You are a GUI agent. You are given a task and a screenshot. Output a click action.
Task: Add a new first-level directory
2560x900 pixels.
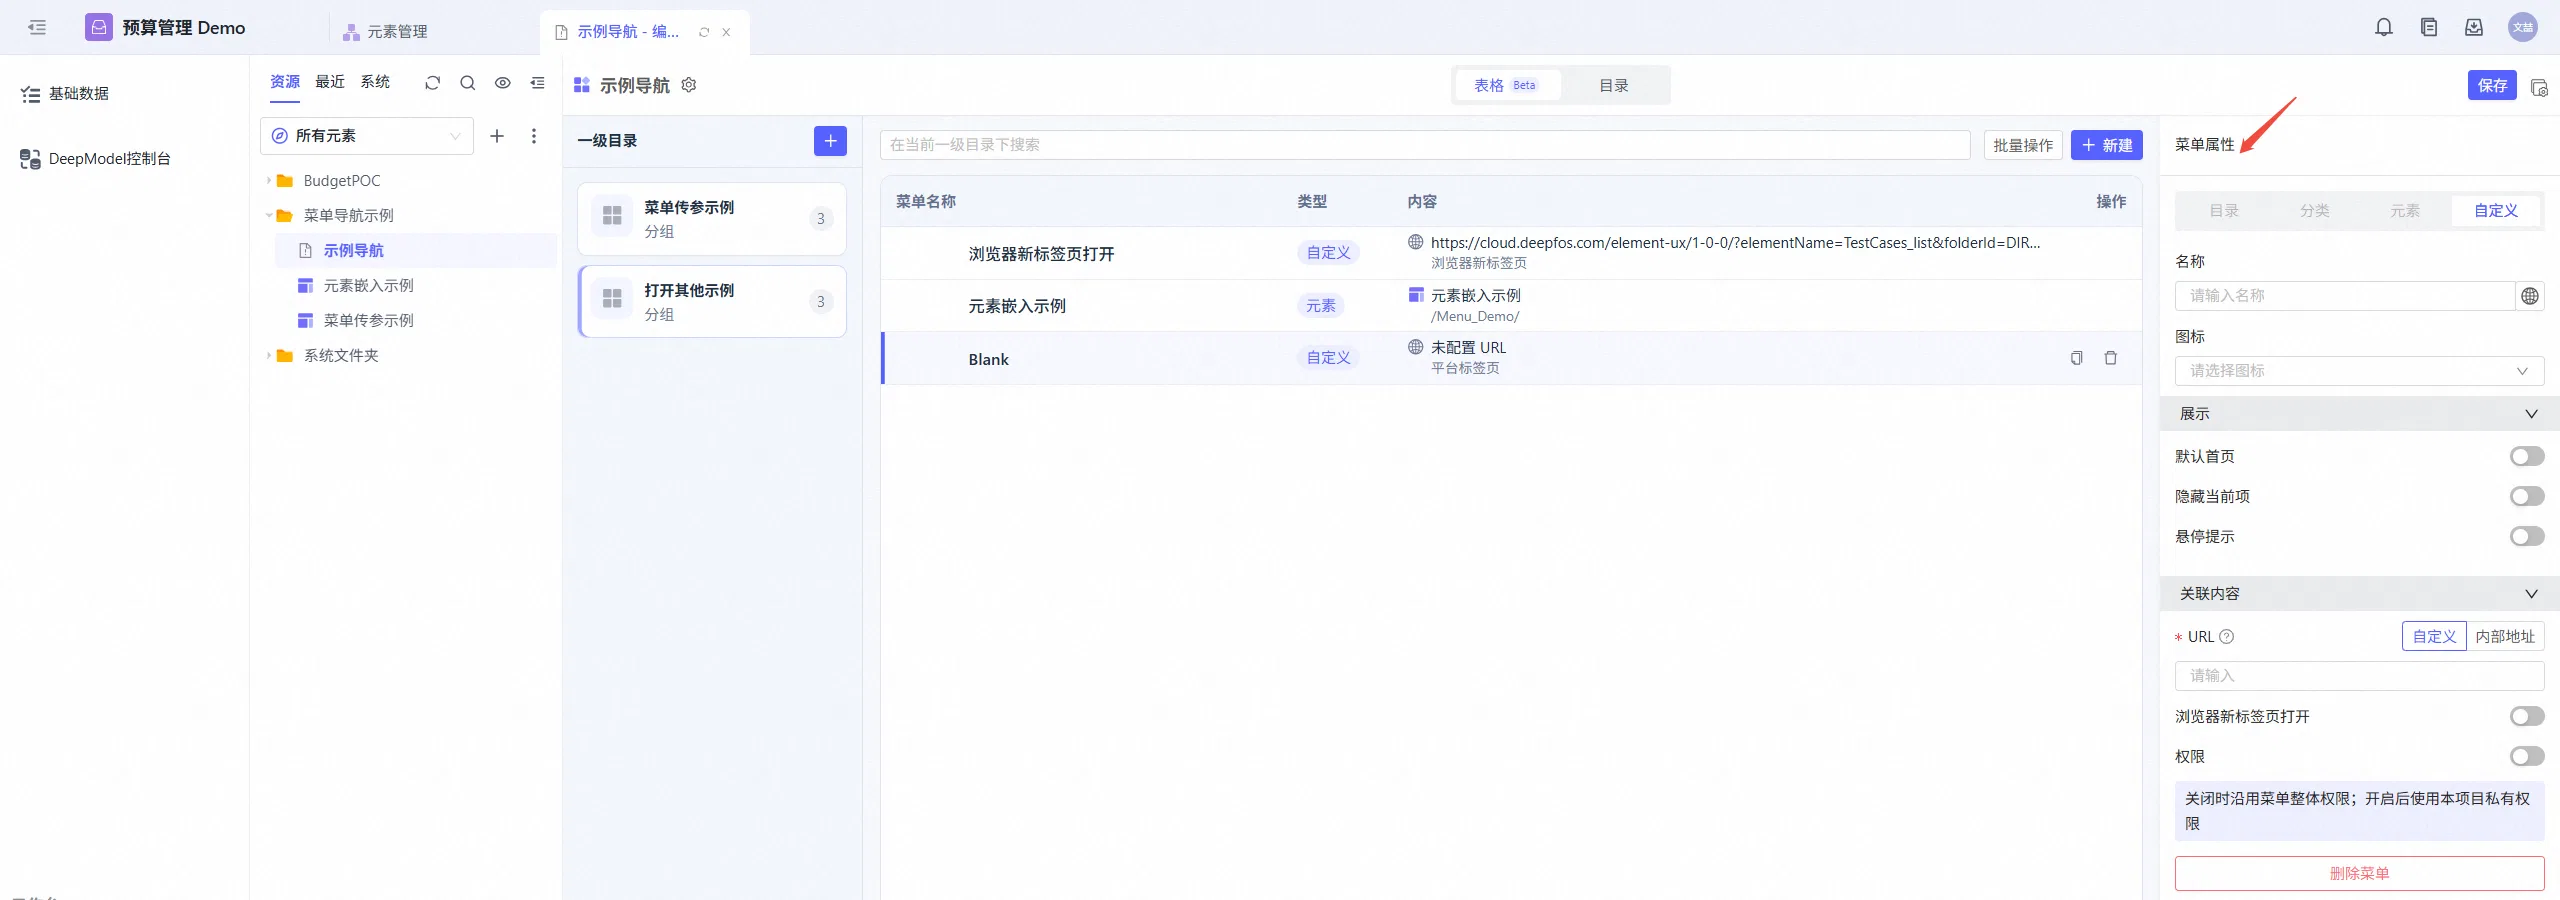click(830, 141)
